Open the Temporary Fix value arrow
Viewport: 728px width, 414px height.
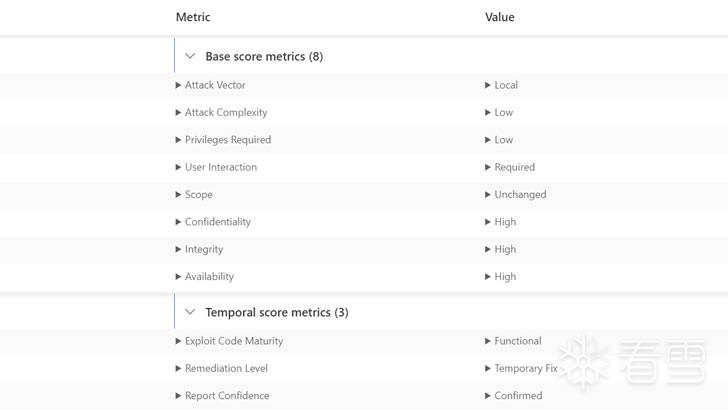click(488, 369)
